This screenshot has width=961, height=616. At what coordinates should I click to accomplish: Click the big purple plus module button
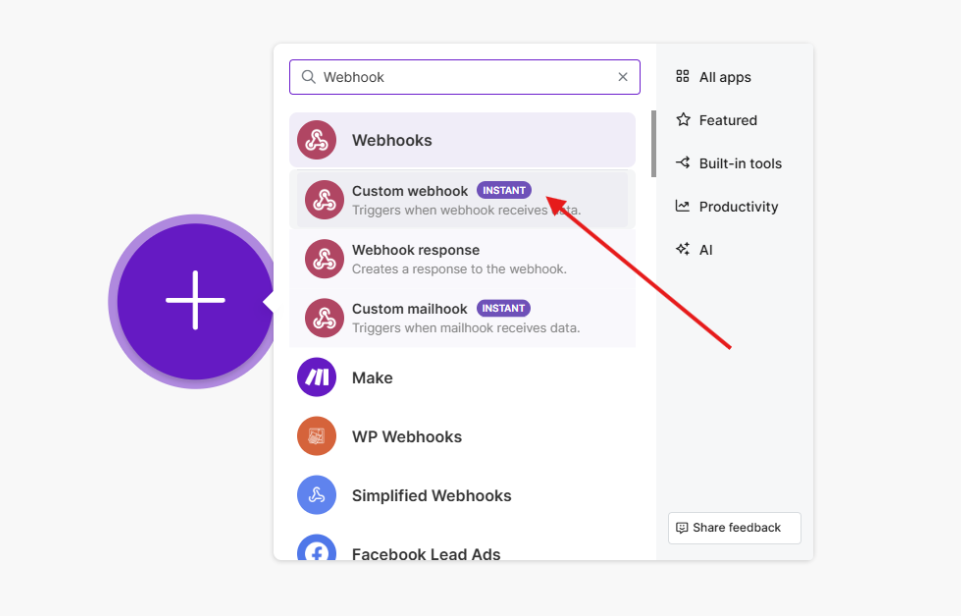(x=195, y=301)
